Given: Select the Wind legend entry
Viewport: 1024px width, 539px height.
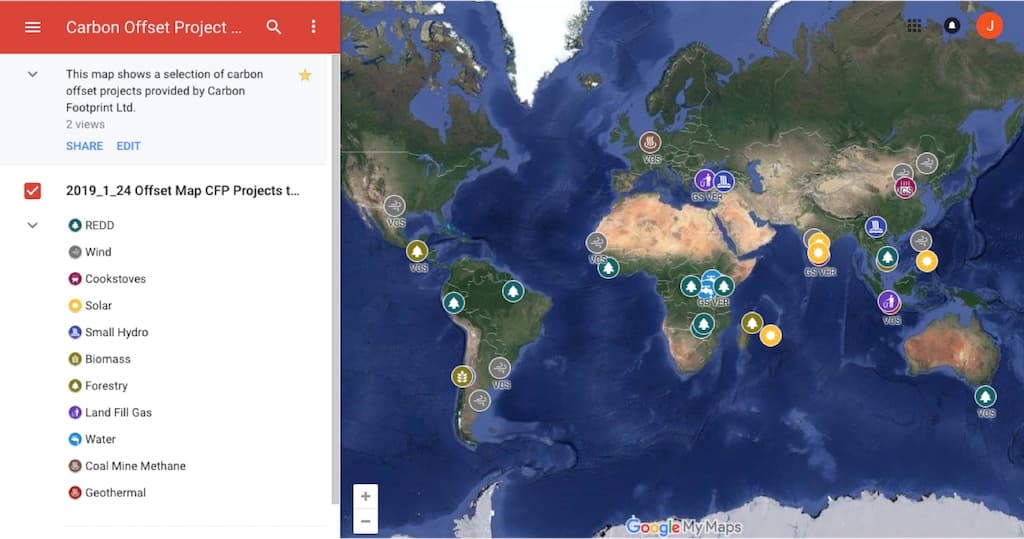Looking at the screenshot, I should click(90, 252).
